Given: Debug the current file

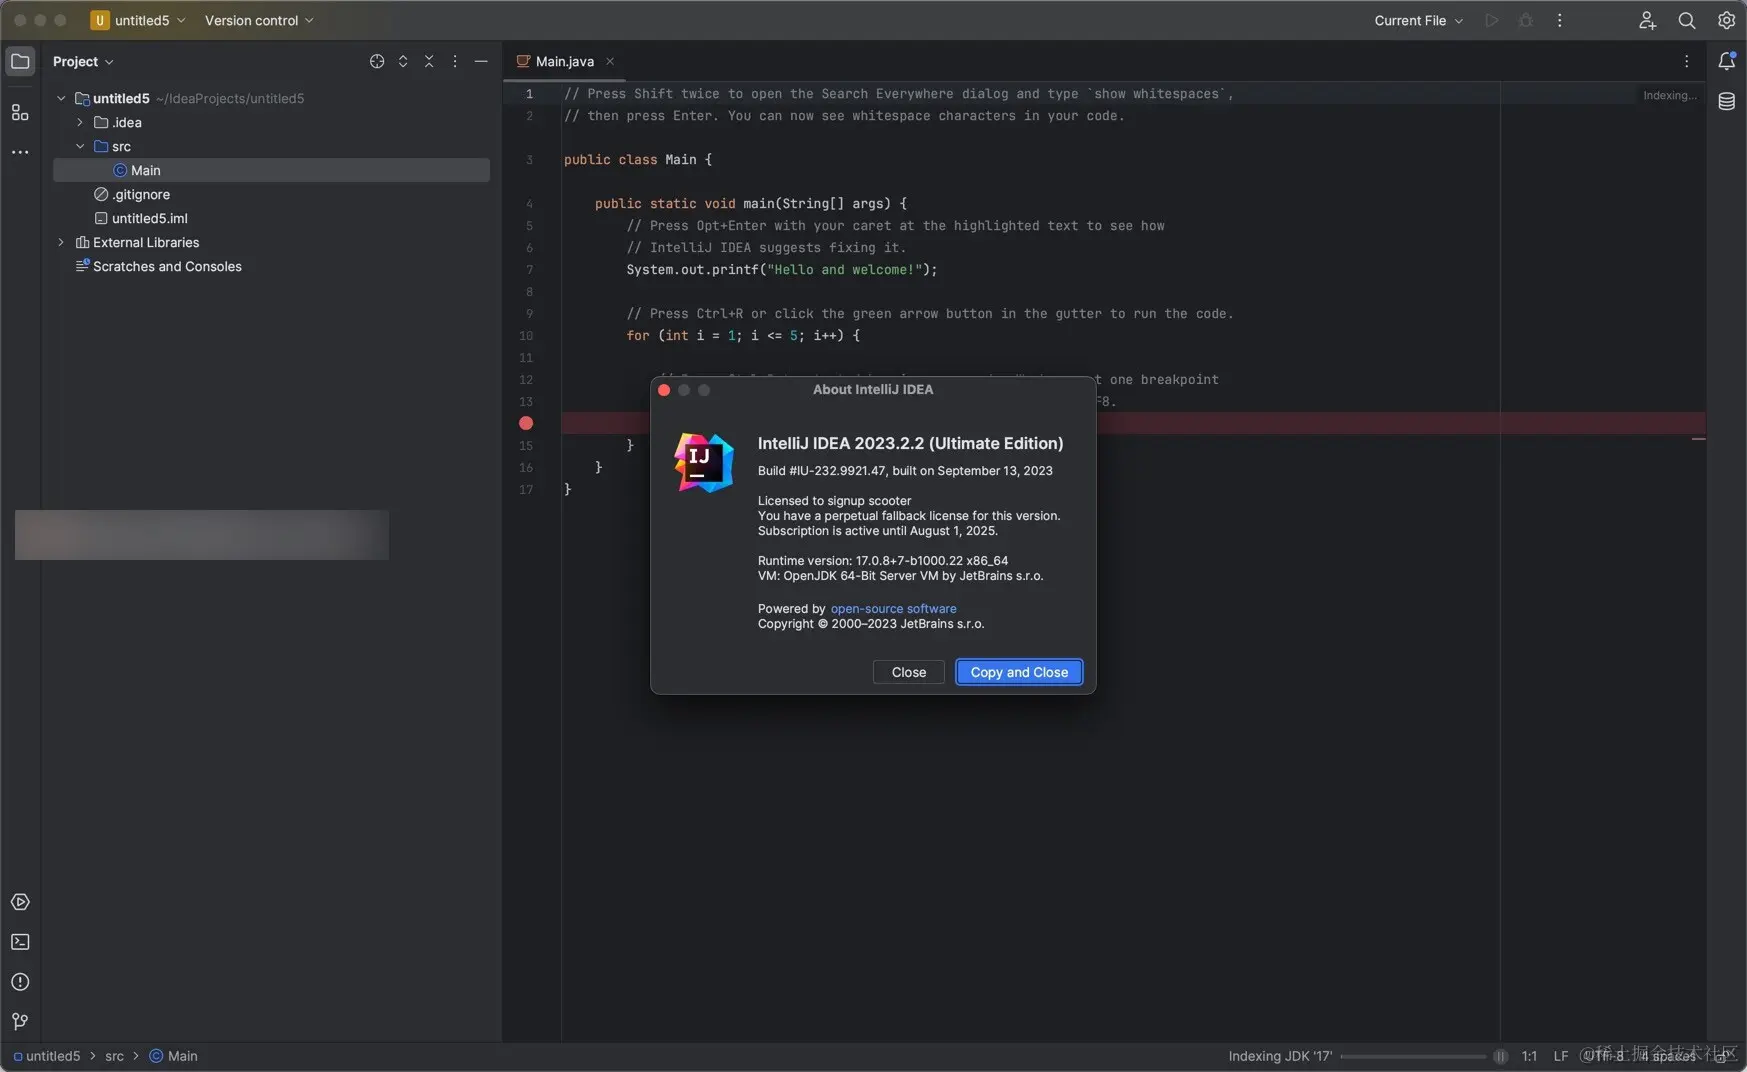Looking at the screenshot, I should 1526,20.
